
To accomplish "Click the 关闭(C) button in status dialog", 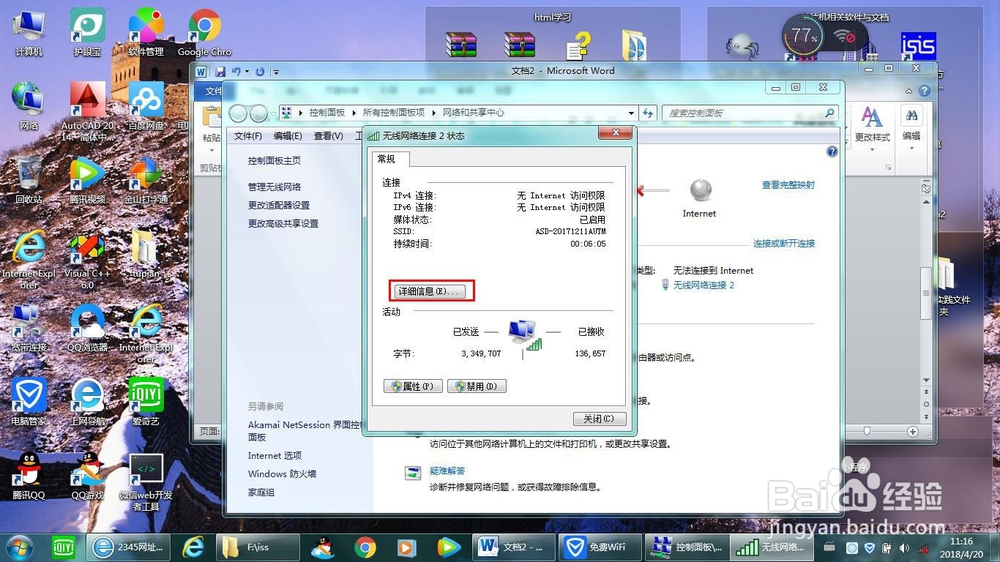I will (599, 418).
